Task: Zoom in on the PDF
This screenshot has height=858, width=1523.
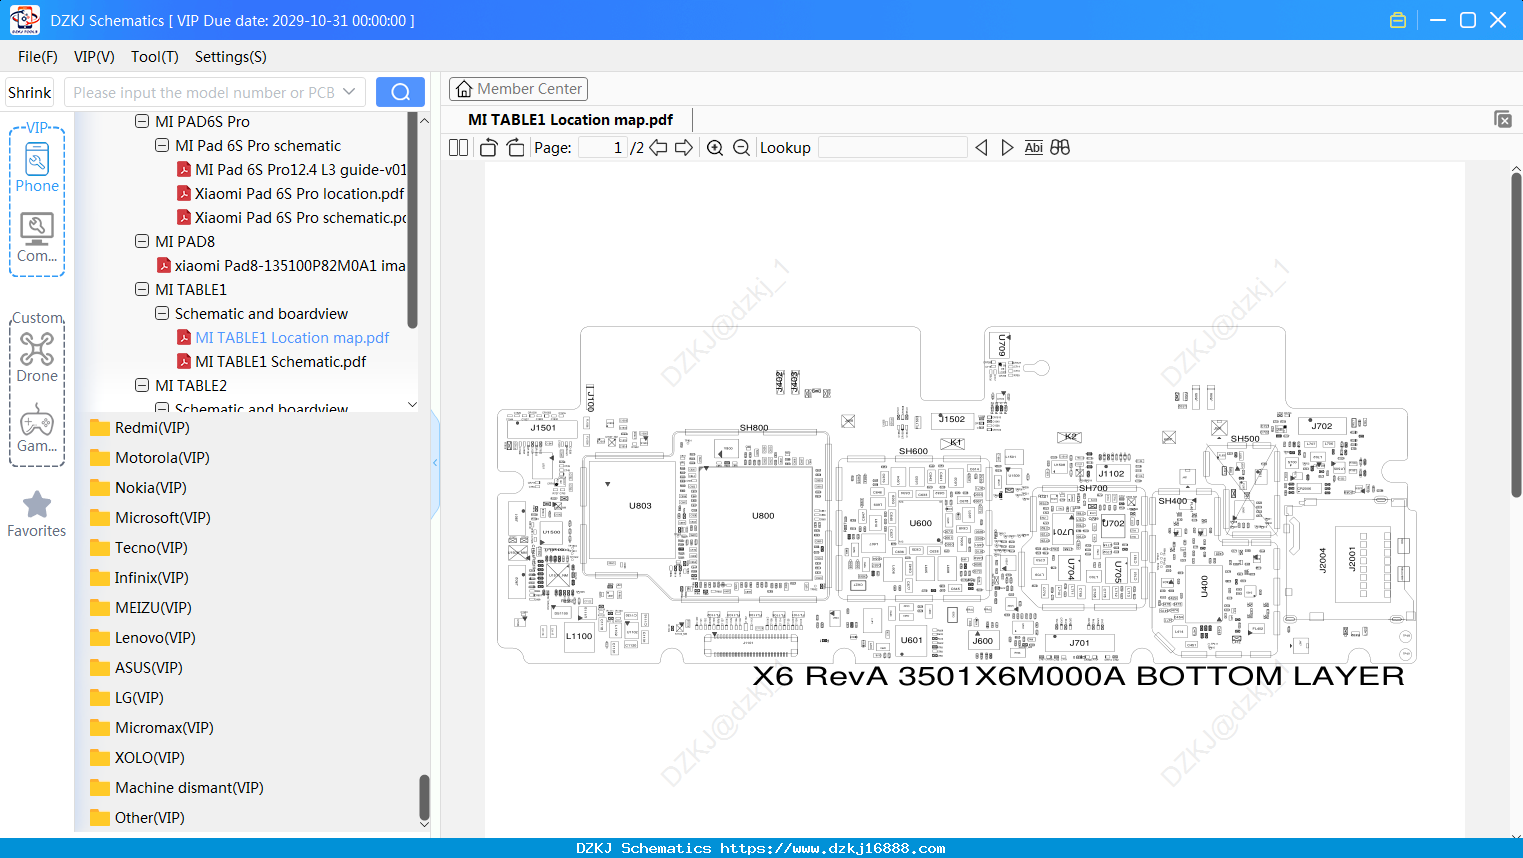Action: click(715, 147)
